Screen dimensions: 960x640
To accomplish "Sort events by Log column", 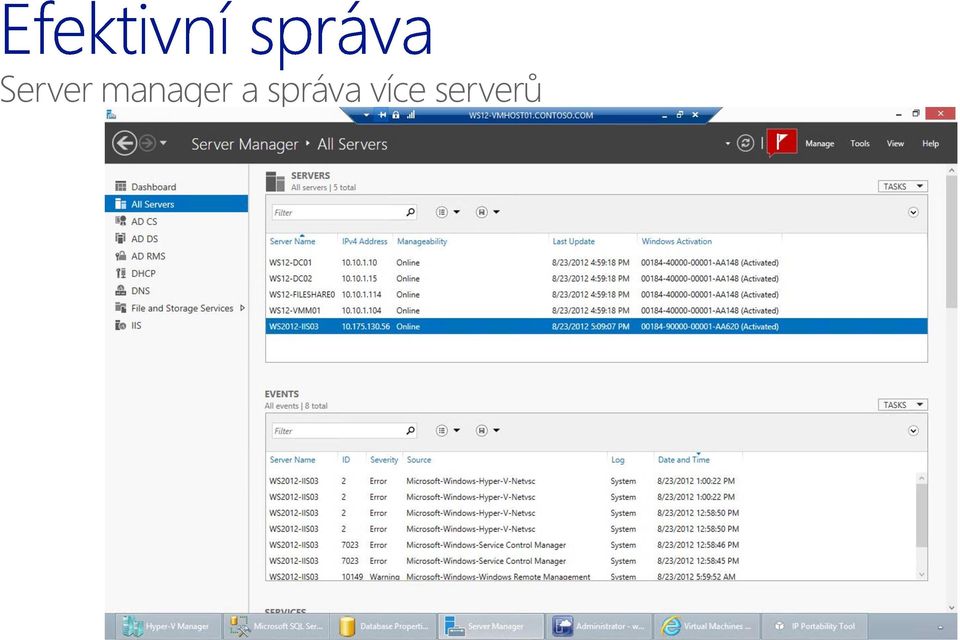I will (617, 460).
